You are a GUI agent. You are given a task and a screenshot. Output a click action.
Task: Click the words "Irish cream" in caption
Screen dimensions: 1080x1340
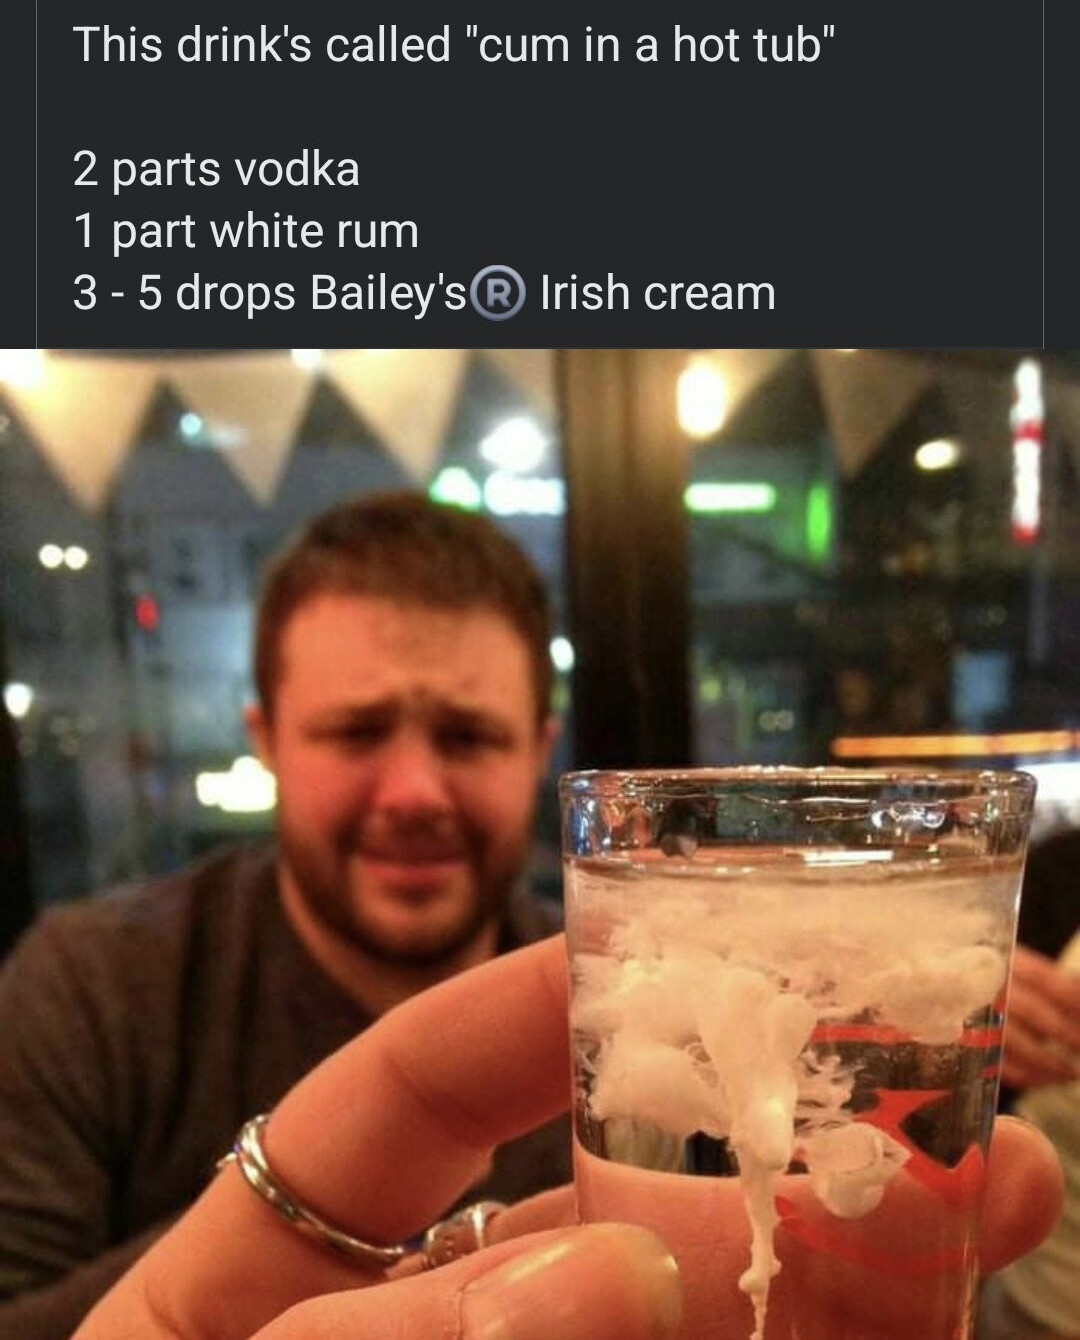tap(657, 293)
